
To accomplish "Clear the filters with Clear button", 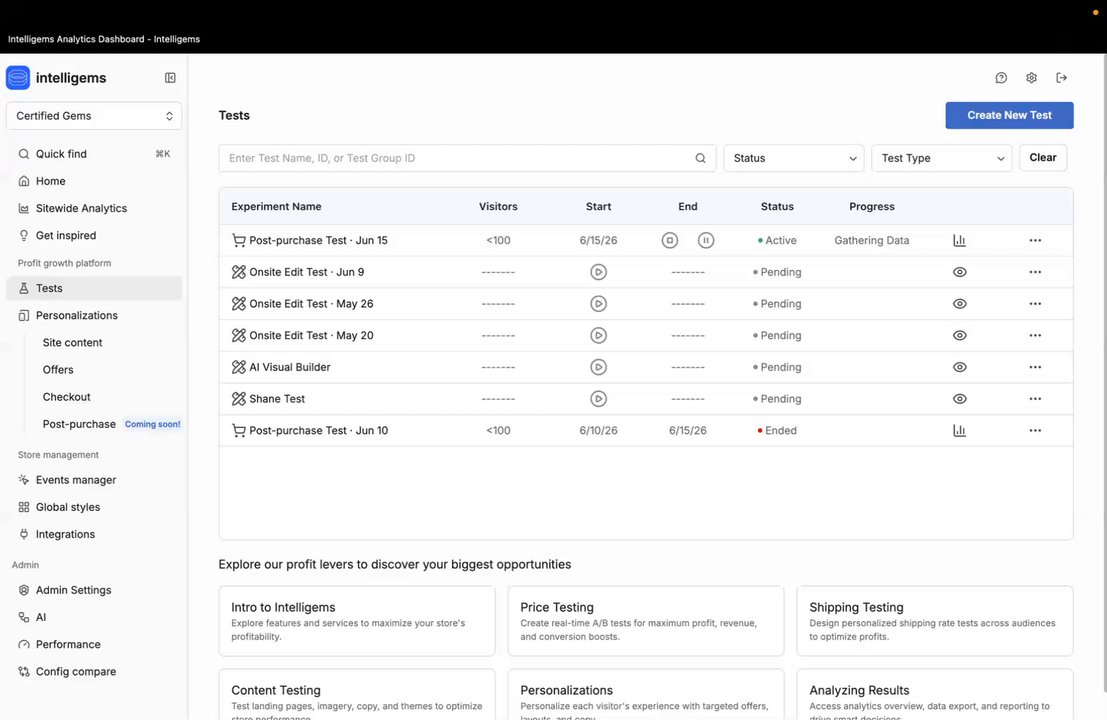I will point(1043,158).
